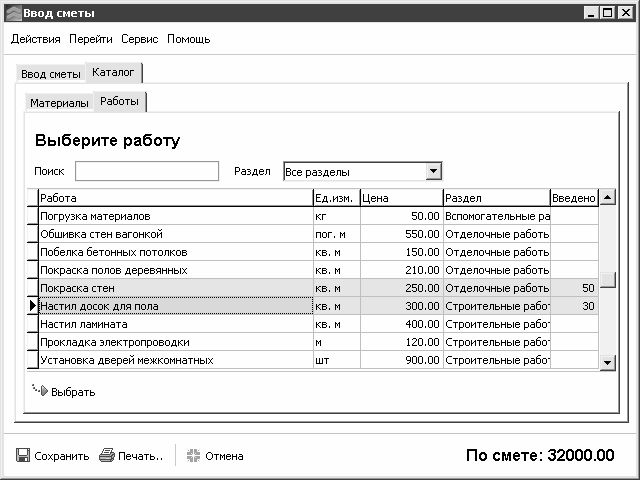Click the Сохранить button label
Image resolution: width=640 pixels, height=480 pixels.
coord(62,456)
